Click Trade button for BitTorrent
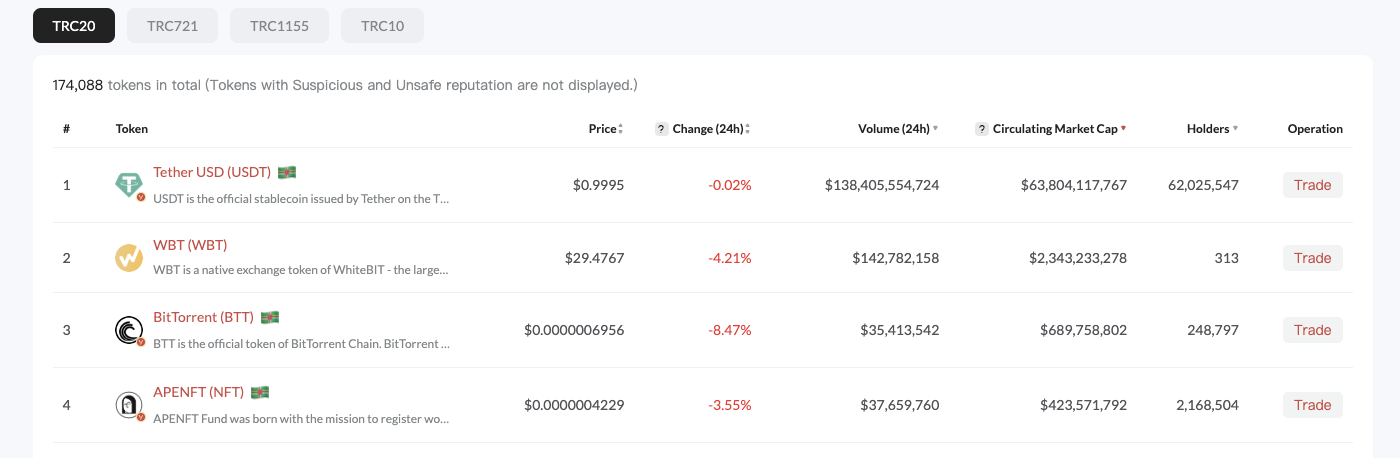 pos(1313,330)
